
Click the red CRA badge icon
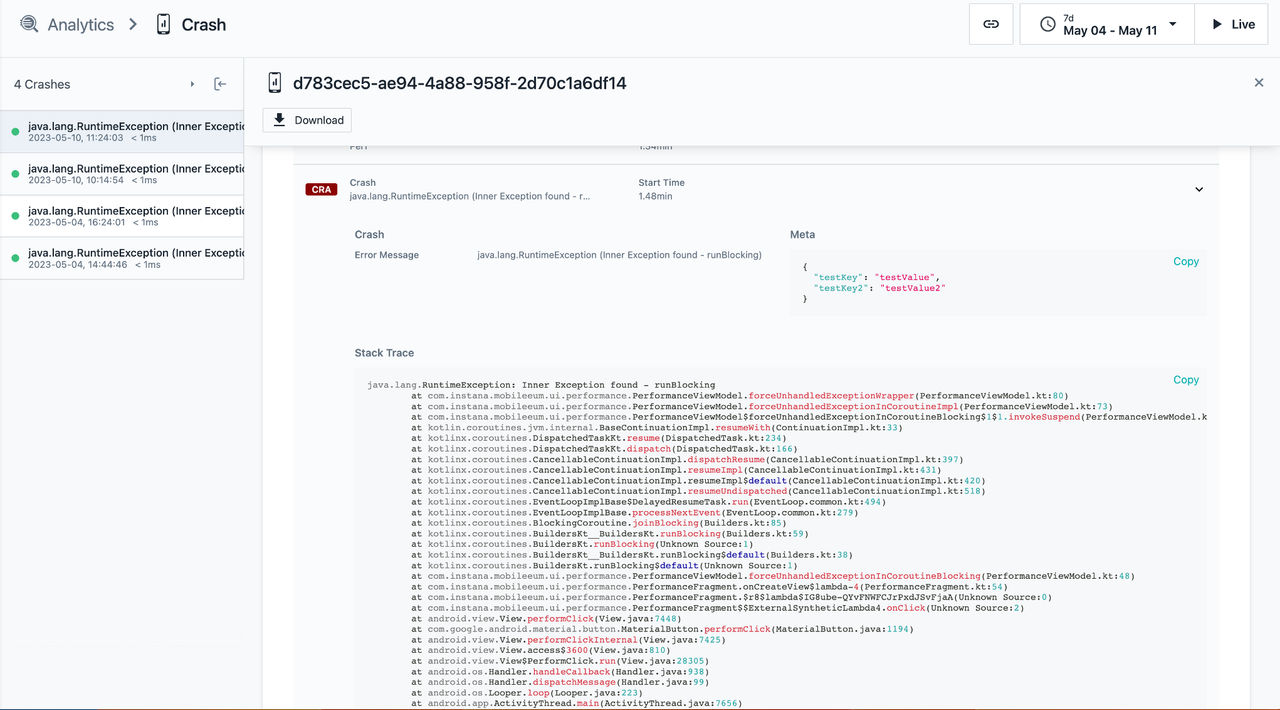click(321, 189)
